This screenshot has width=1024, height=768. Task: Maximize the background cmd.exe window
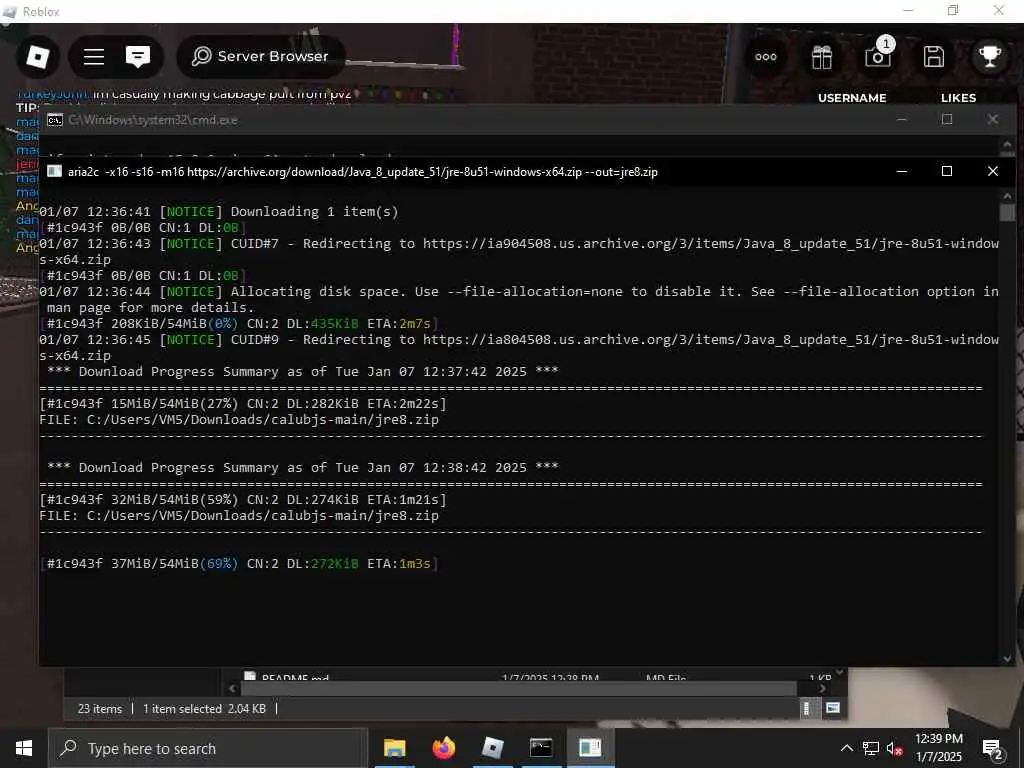[x=946, y=119]
